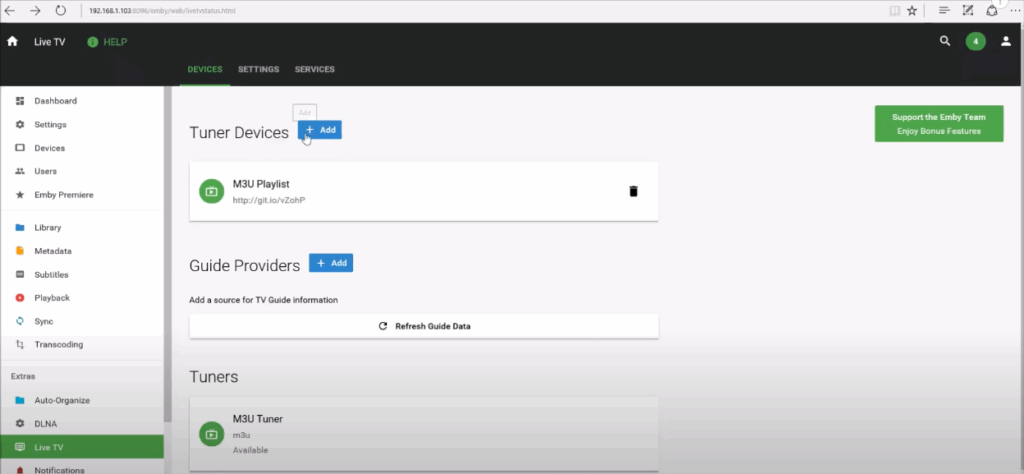Image resolution: width=1024 pixels, height=474 pixels.
Task: Open Dashboard in the sidebar
Action: pos(55,101)
